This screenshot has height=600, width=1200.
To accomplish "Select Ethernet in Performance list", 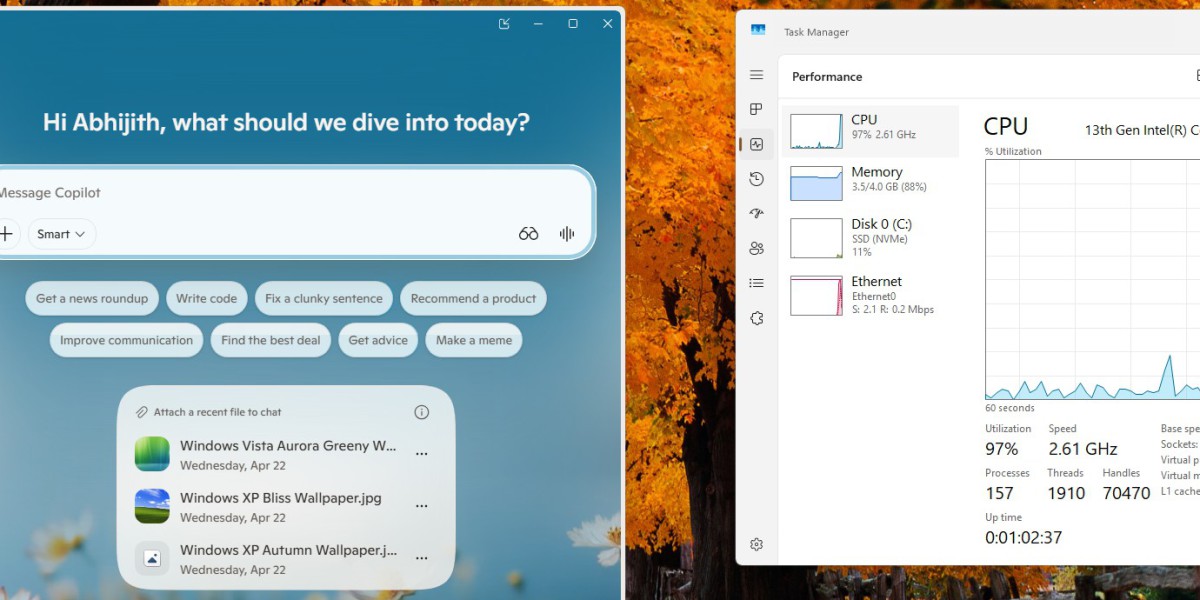I will (870, 295).
